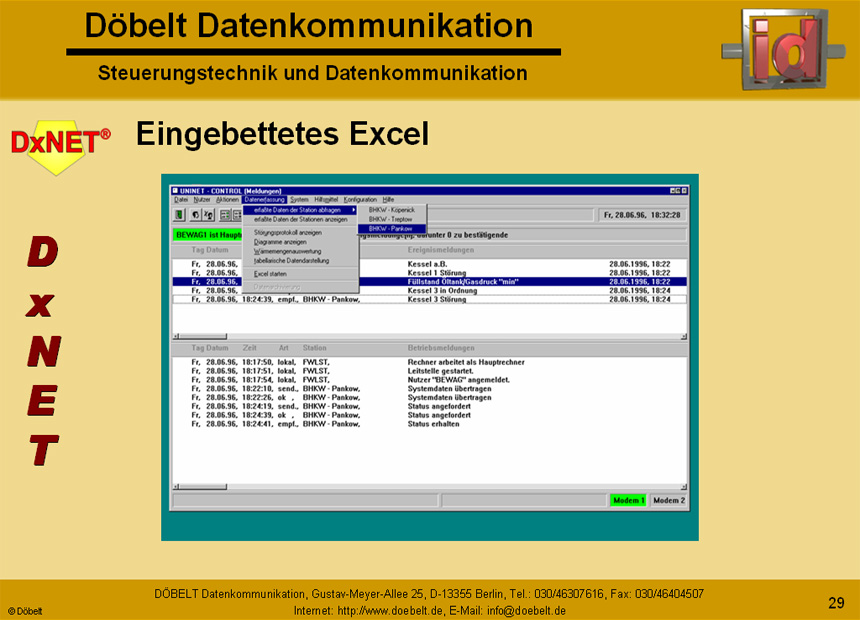
Task: Click the 'Zeit' column header
Action: [250, 348]
